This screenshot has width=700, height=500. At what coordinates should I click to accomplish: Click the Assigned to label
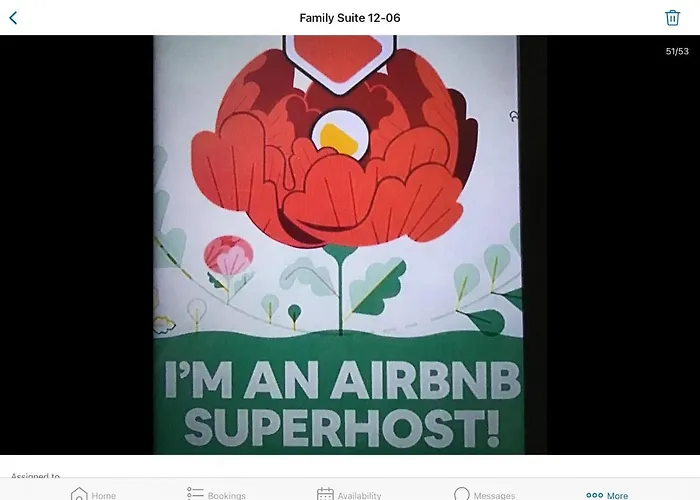click(x=35, y=476)
